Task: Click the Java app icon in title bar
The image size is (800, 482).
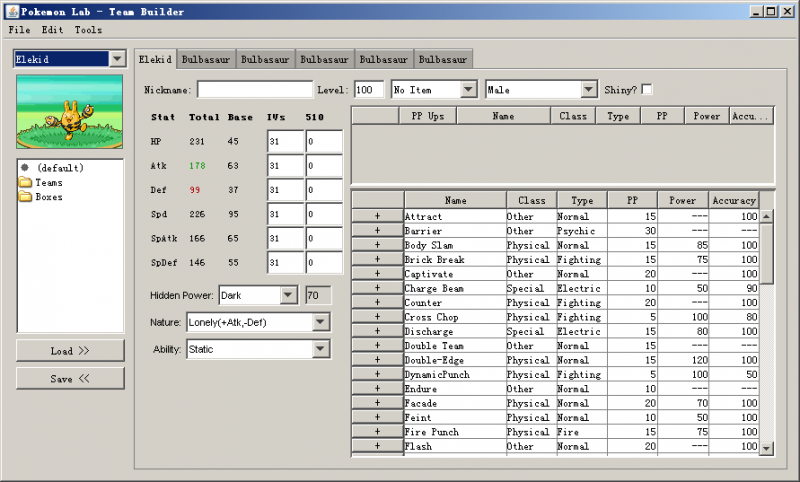Action: tap(12, 11)
